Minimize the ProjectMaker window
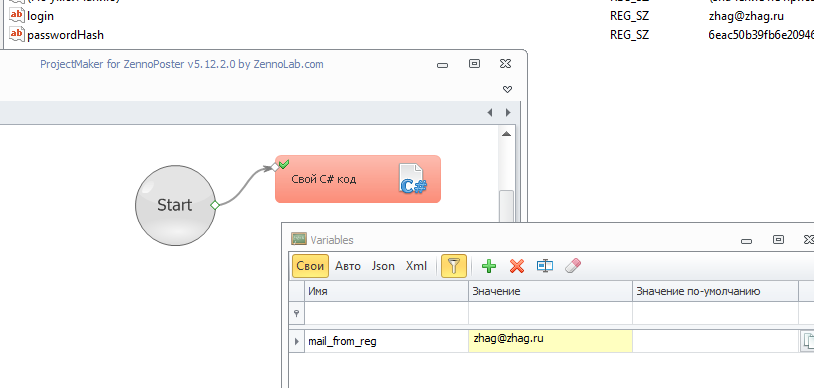The image size is (814, 388). (x=442, y=64)
